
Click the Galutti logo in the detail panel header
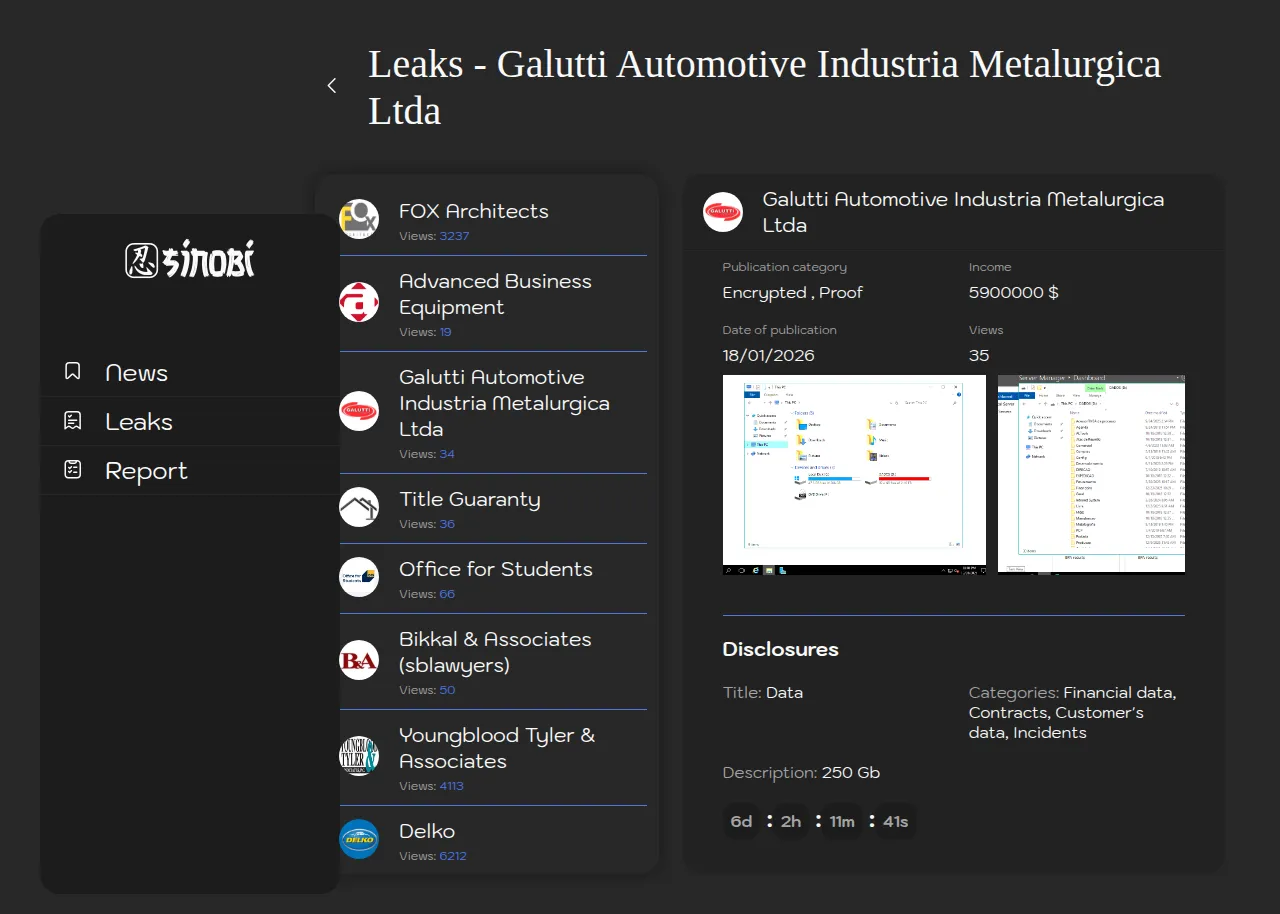click(x=722, y=212)
